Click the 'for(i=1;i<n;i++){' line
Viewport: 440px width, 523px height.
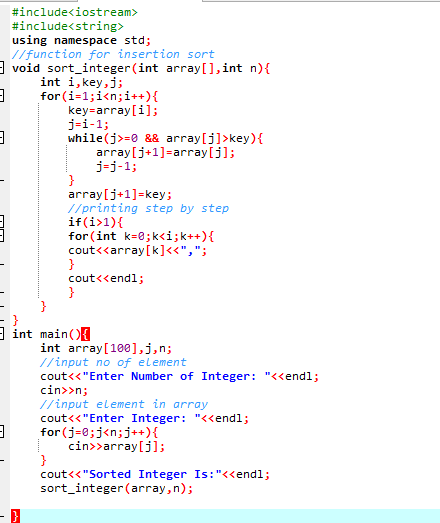click(x=99, y=96)
